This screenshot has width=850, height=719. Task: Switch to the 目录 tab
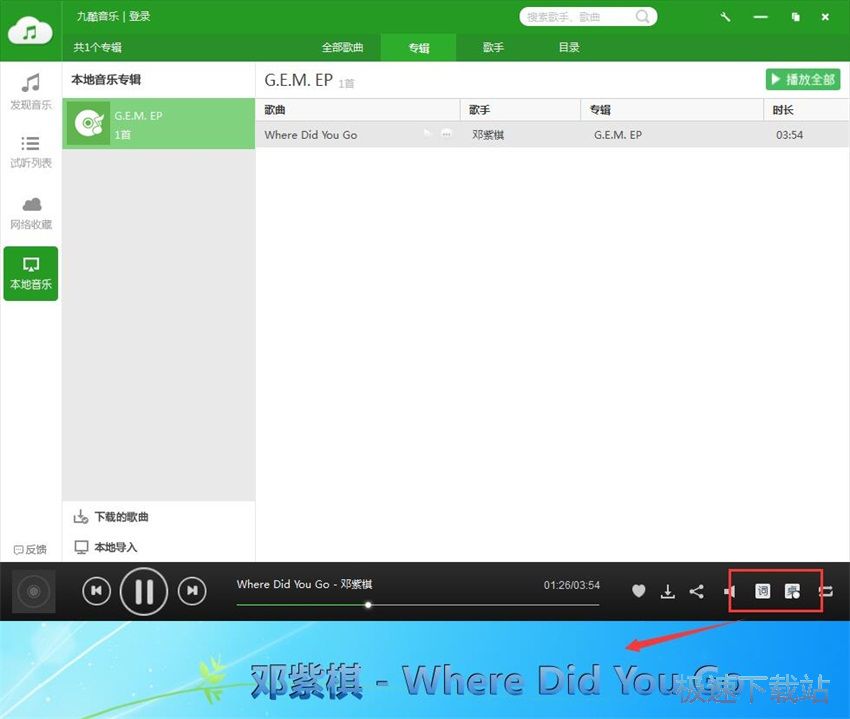pyautogui.click(x=569, y=47)
